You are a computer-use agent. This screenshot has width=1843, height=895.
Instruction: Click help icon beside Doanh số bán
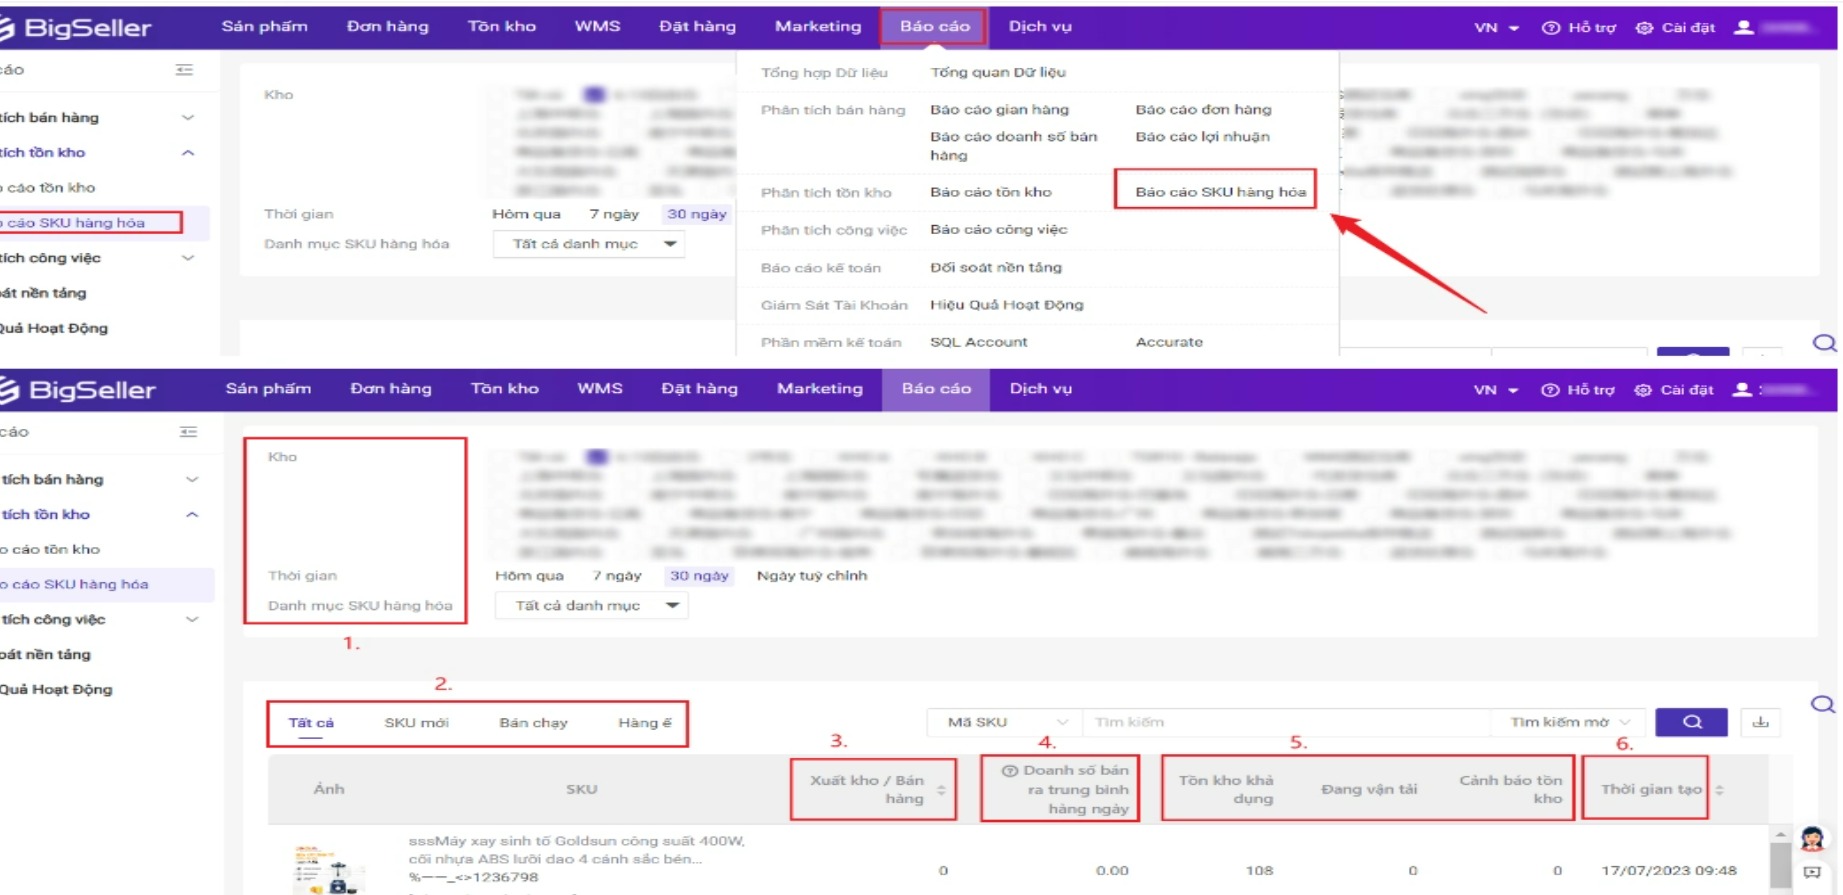point(1010,771)
